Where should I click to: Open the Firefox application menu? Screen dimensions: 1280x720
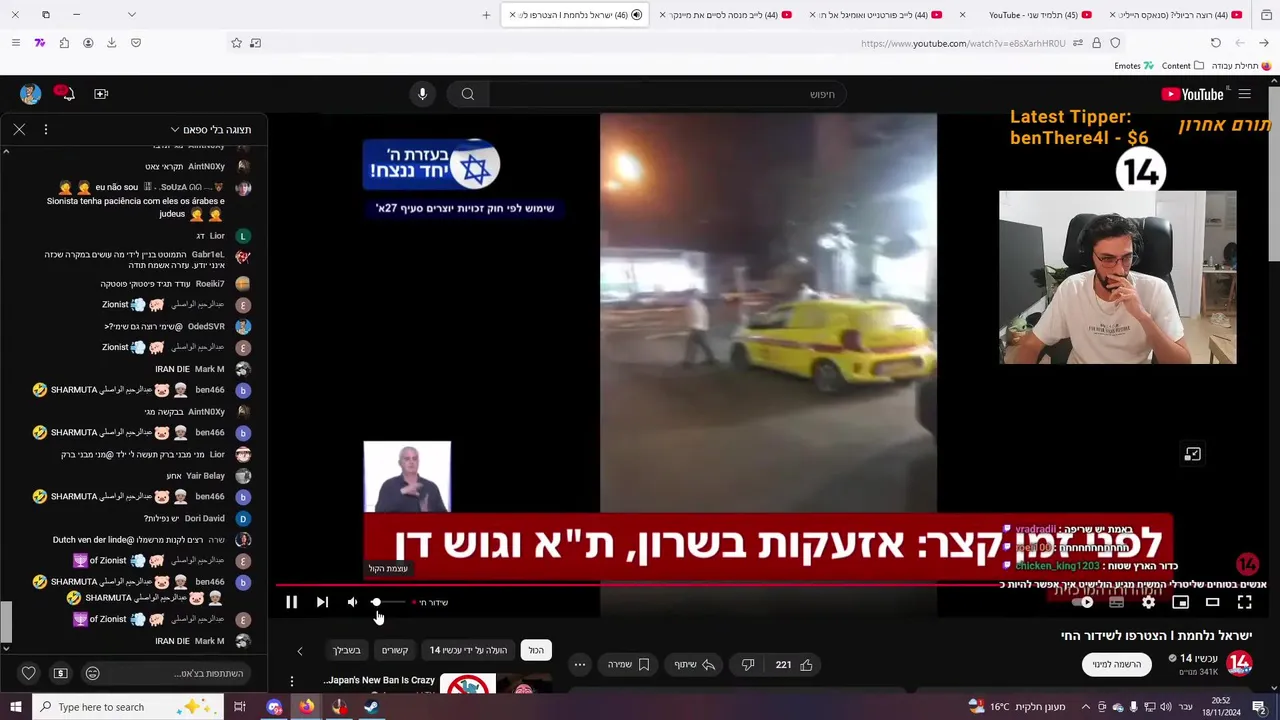click(x=15, y=43)
